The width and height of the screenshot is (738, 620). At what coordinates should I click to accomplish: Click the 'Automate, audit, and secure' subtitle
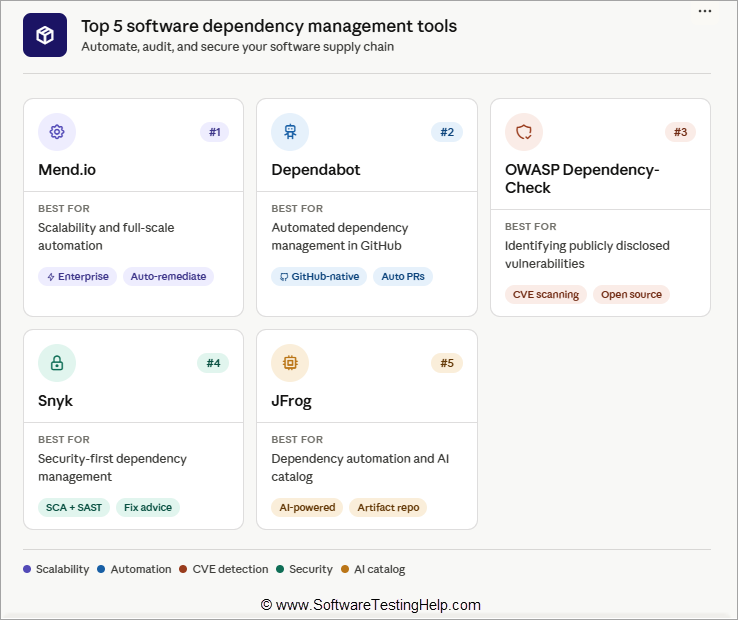[x=238, y=47]
